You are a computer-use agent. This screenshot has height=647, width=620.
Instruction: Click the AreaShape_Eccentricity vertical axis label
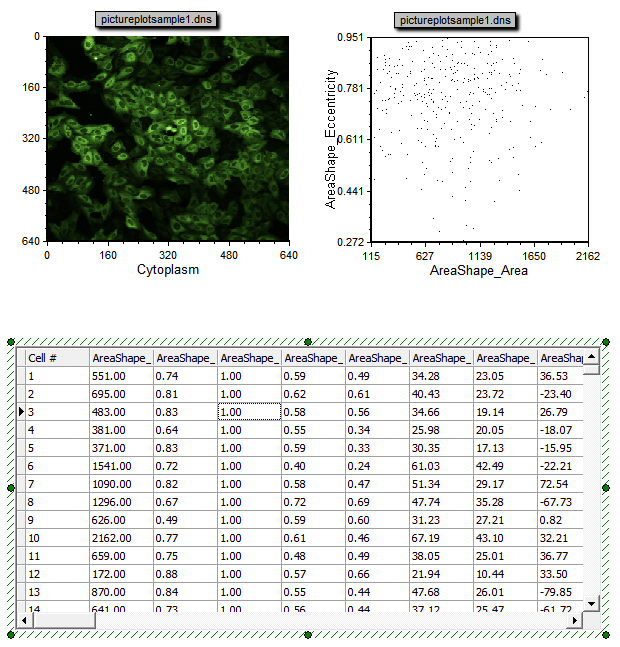pos(331,139)
